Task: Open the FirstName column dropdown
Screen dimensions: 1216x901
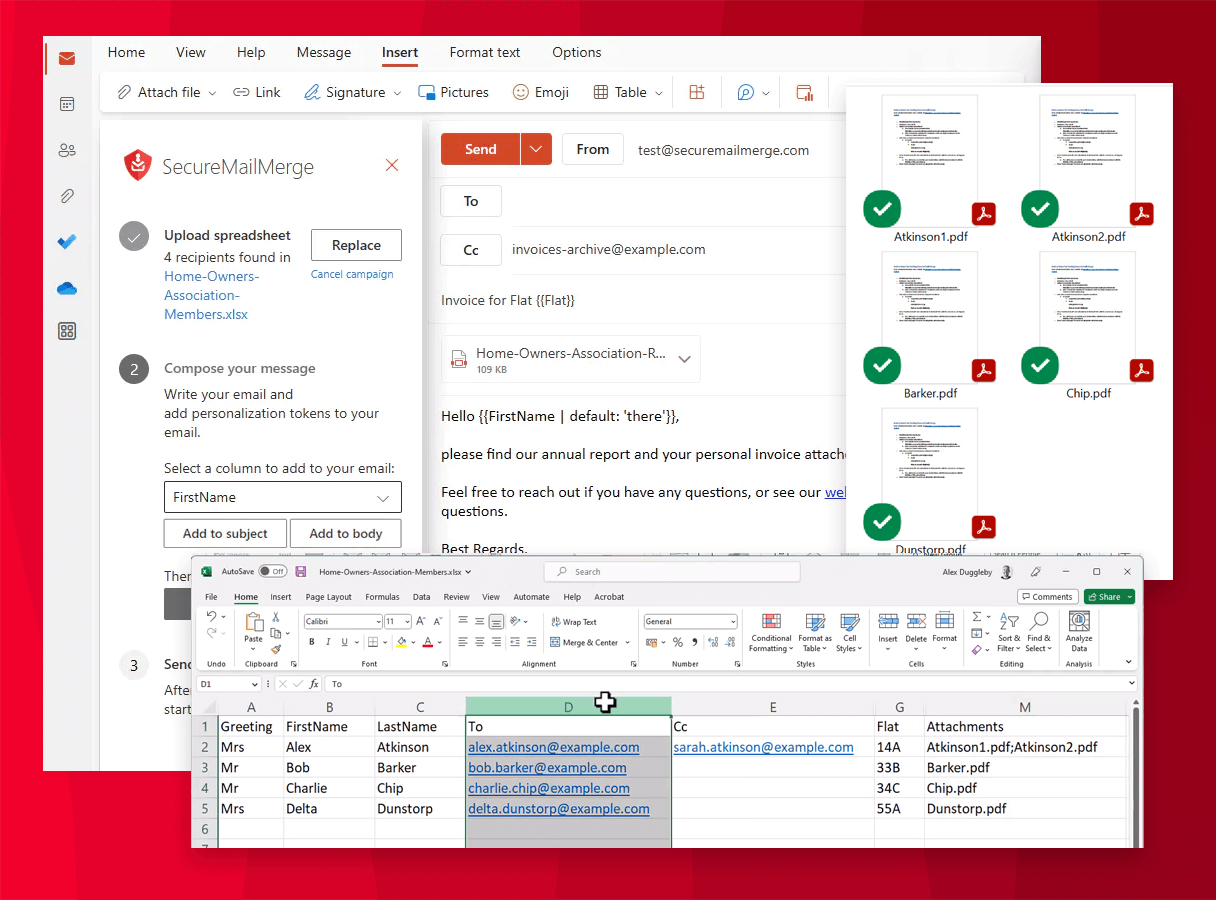Action: coord(282,497)
